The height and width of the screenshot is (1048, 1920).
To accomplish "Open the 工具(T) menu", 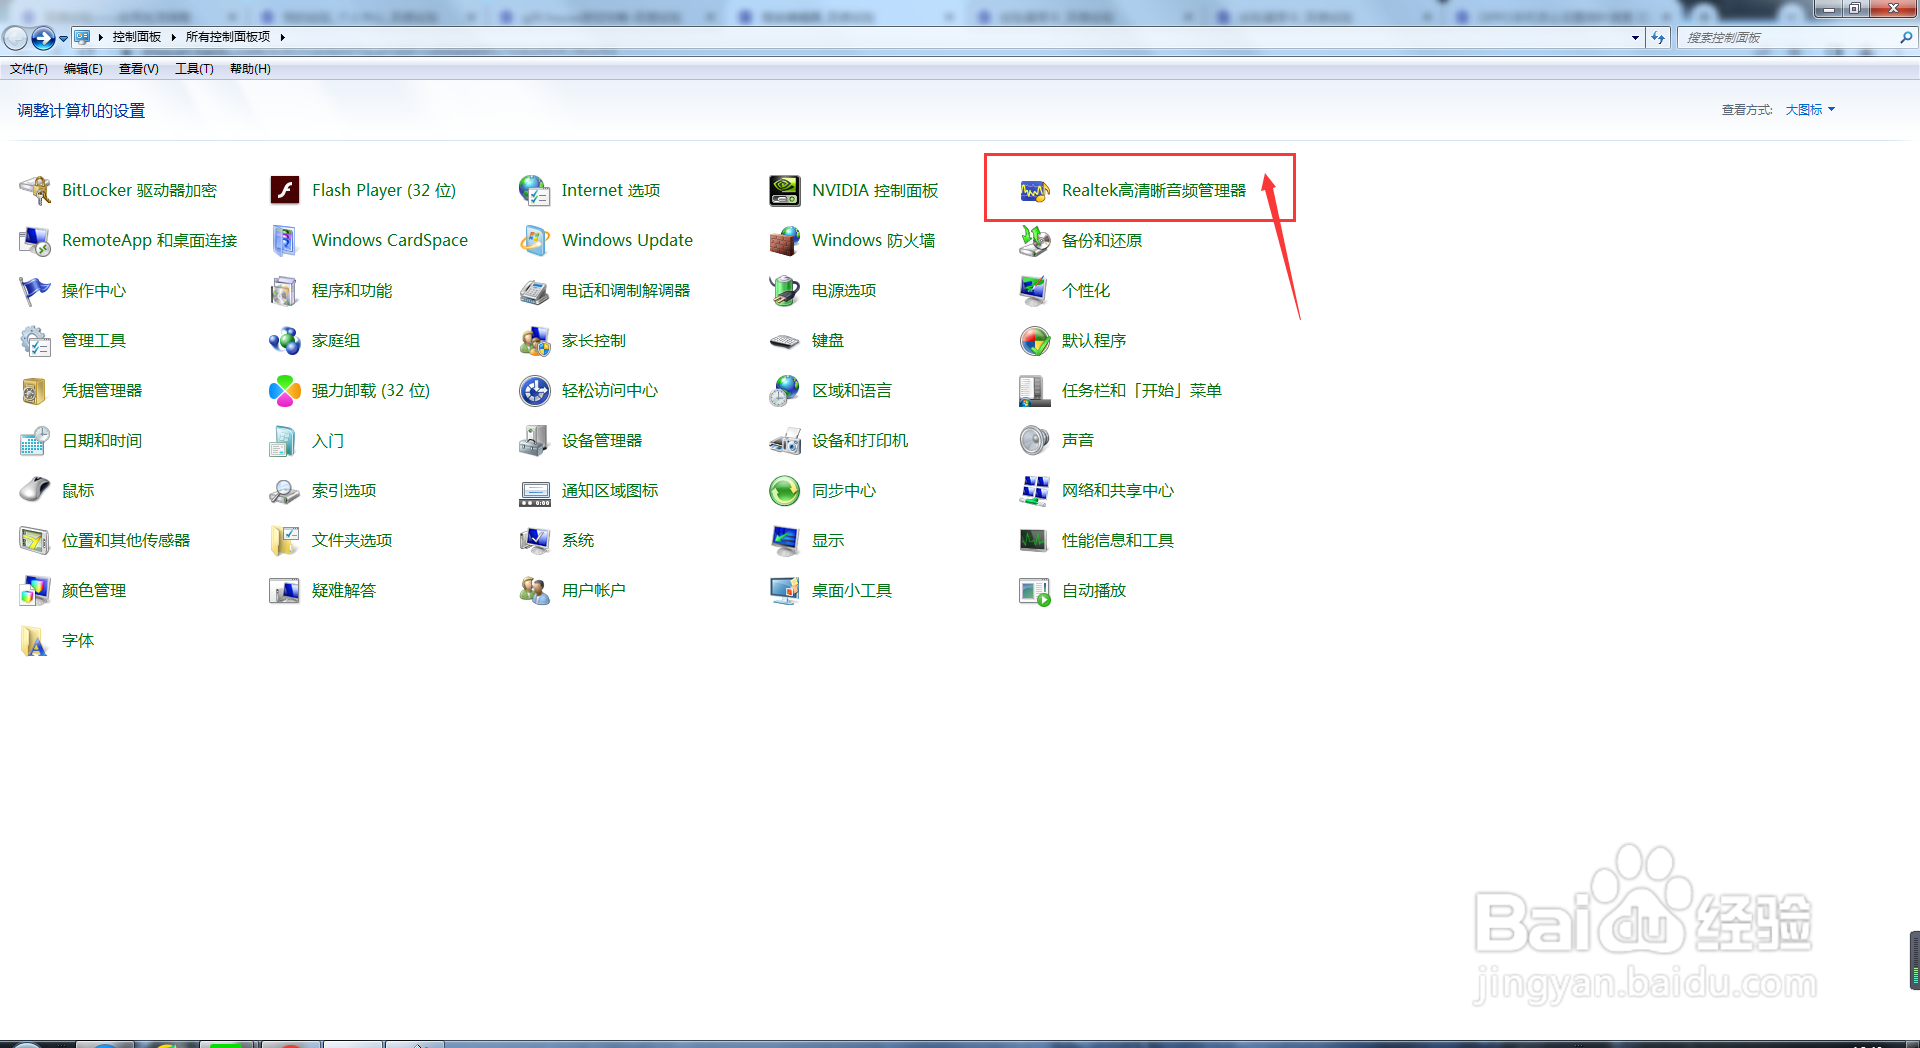I will (194, 69).
